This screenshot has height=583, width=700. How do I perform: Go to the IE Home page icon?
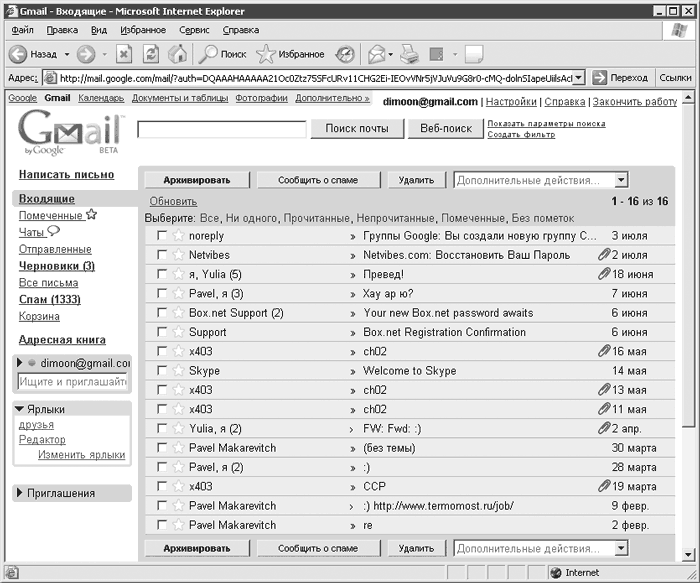click(176, 54)
